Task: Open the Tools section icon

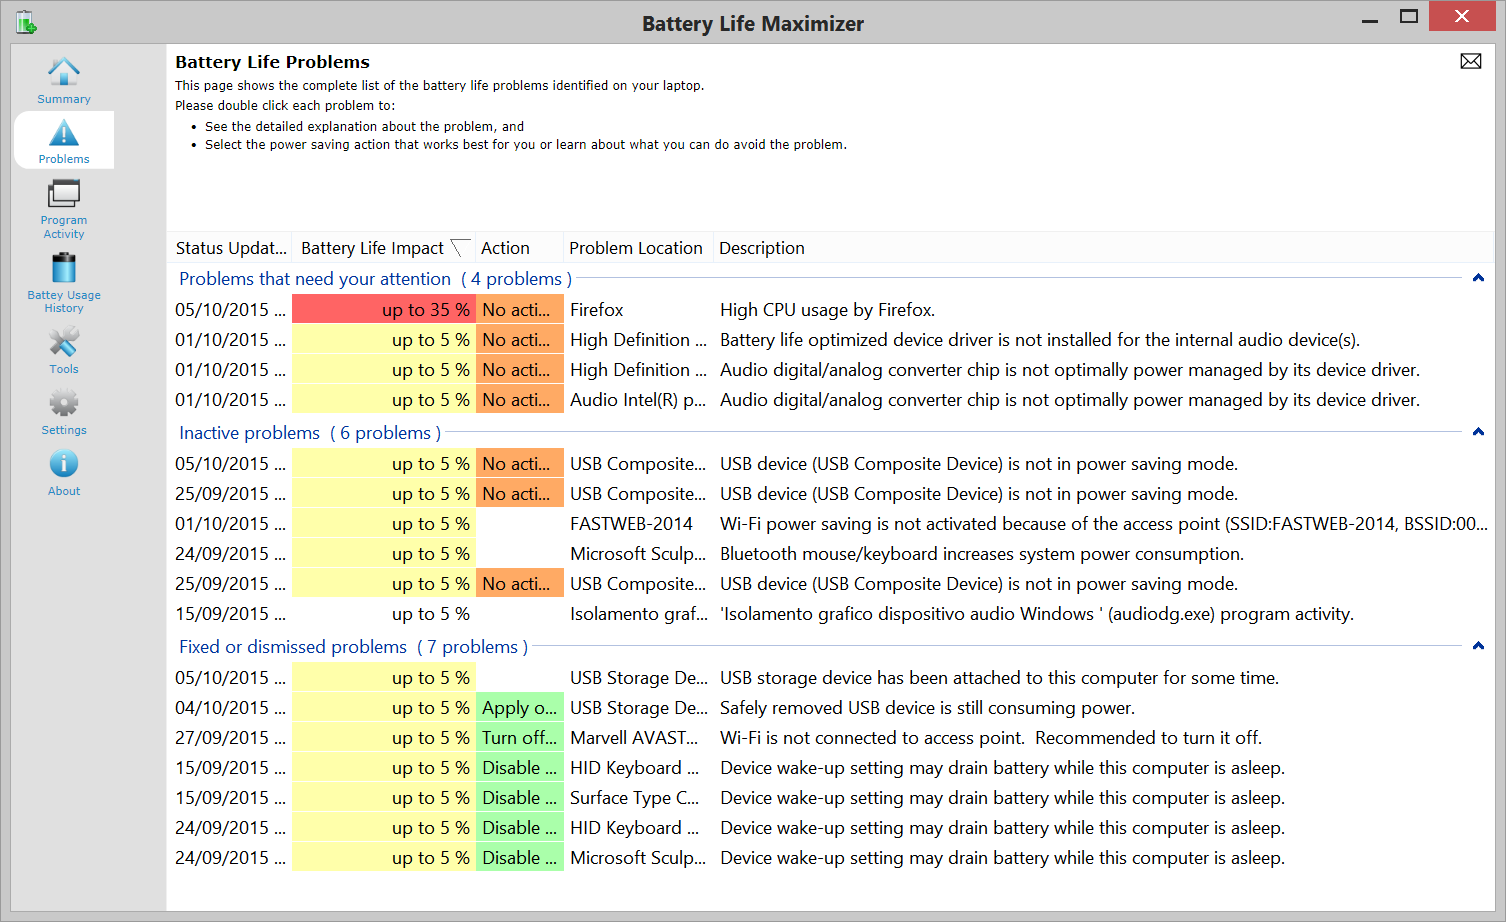Action: point(64,344)
